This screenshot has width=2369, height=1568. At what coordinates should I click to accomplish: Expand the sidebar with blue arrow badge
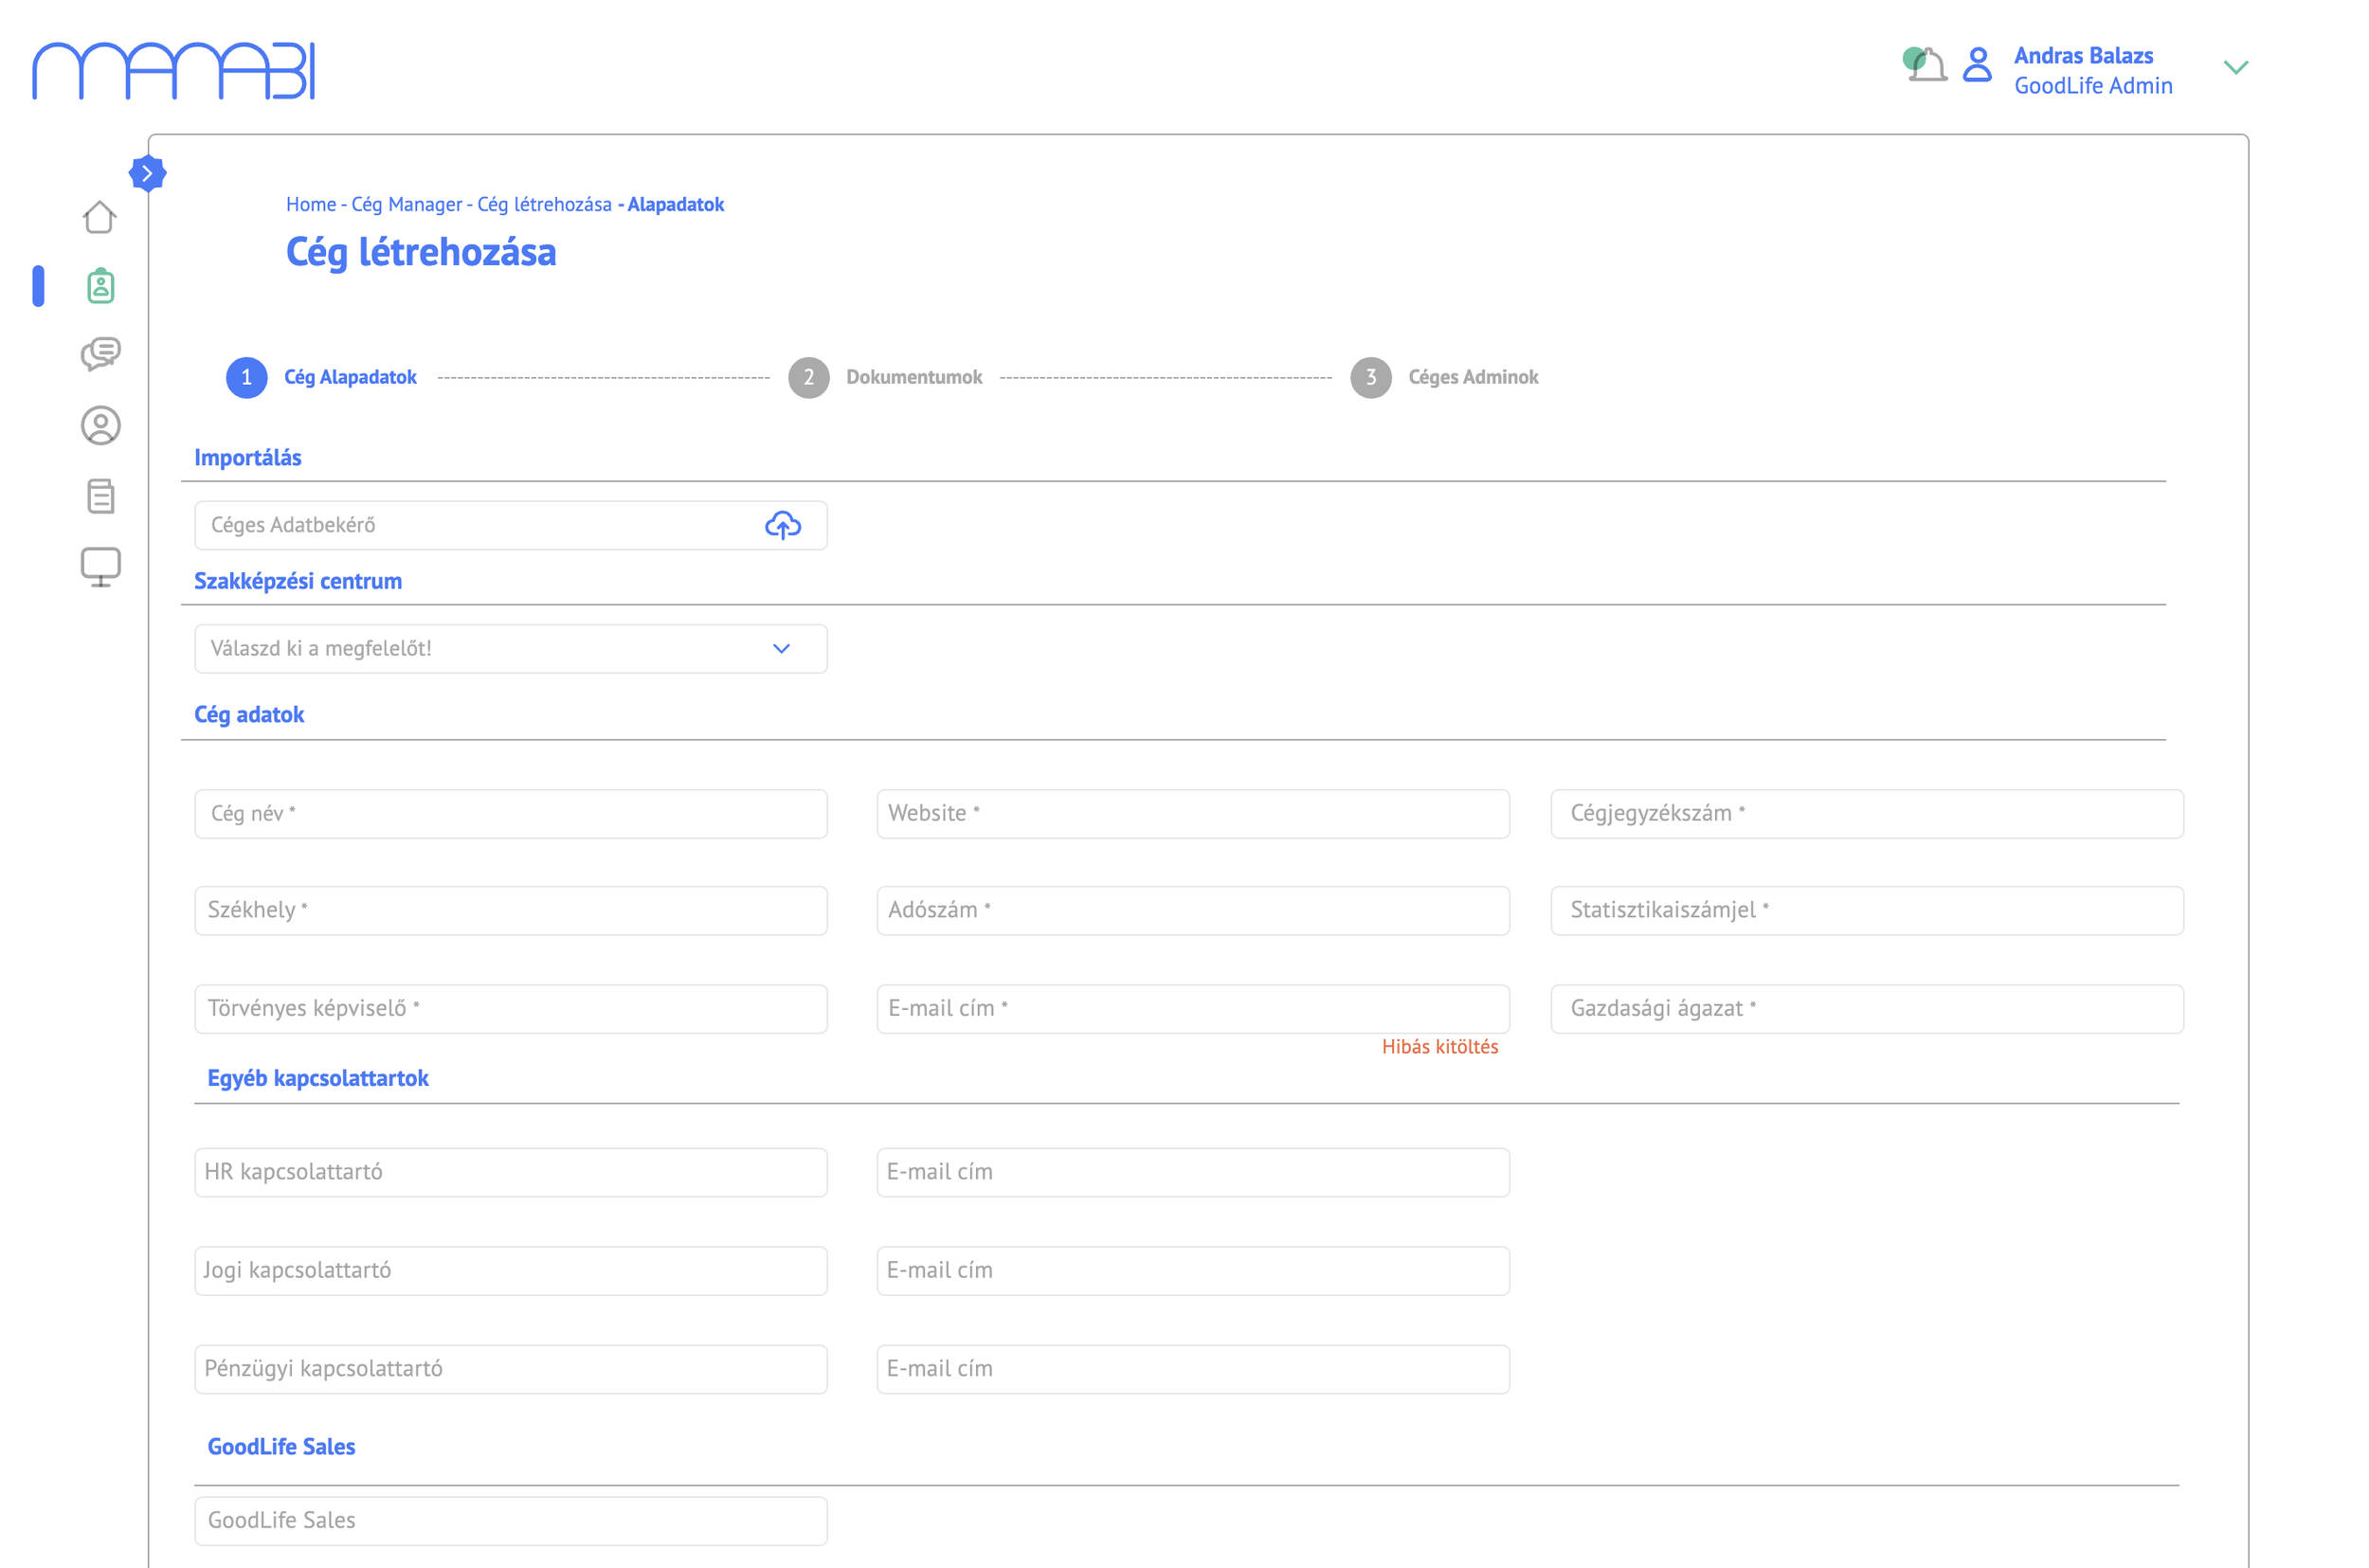tap(147, 173)
